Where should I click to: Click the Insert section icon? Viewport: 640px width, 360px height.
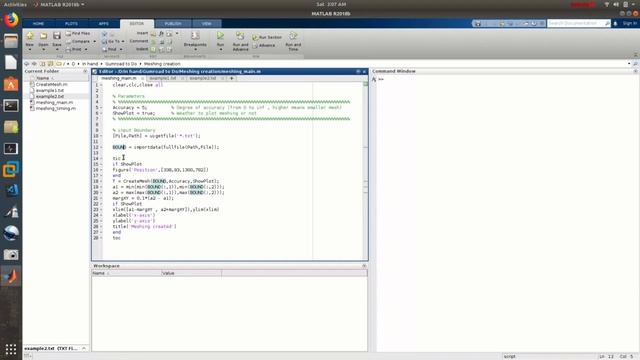[x=153, y=33]
